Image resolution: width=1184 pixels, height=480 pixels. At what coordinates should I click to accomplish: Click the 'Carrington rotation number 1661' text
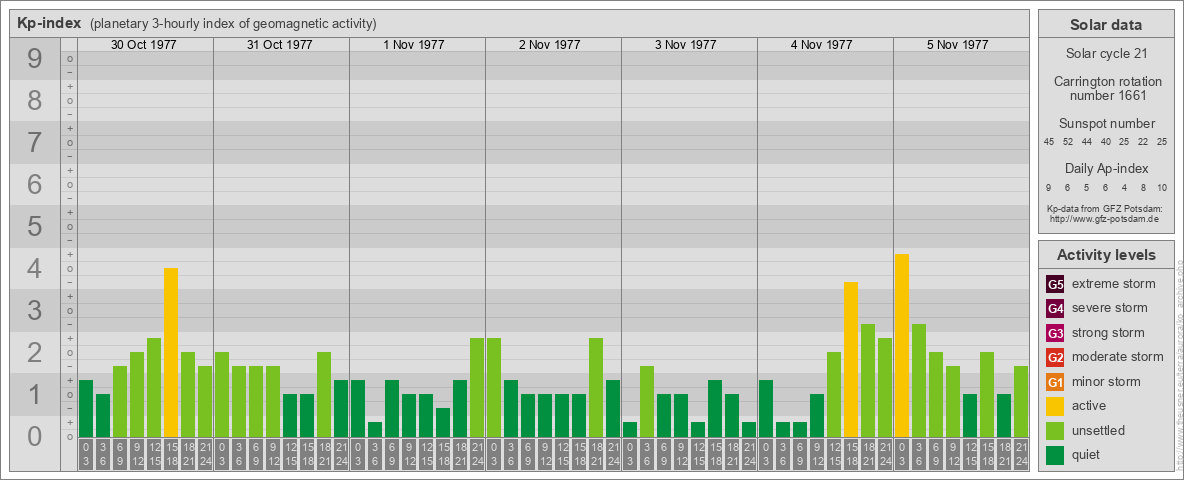pos(1106,88)
